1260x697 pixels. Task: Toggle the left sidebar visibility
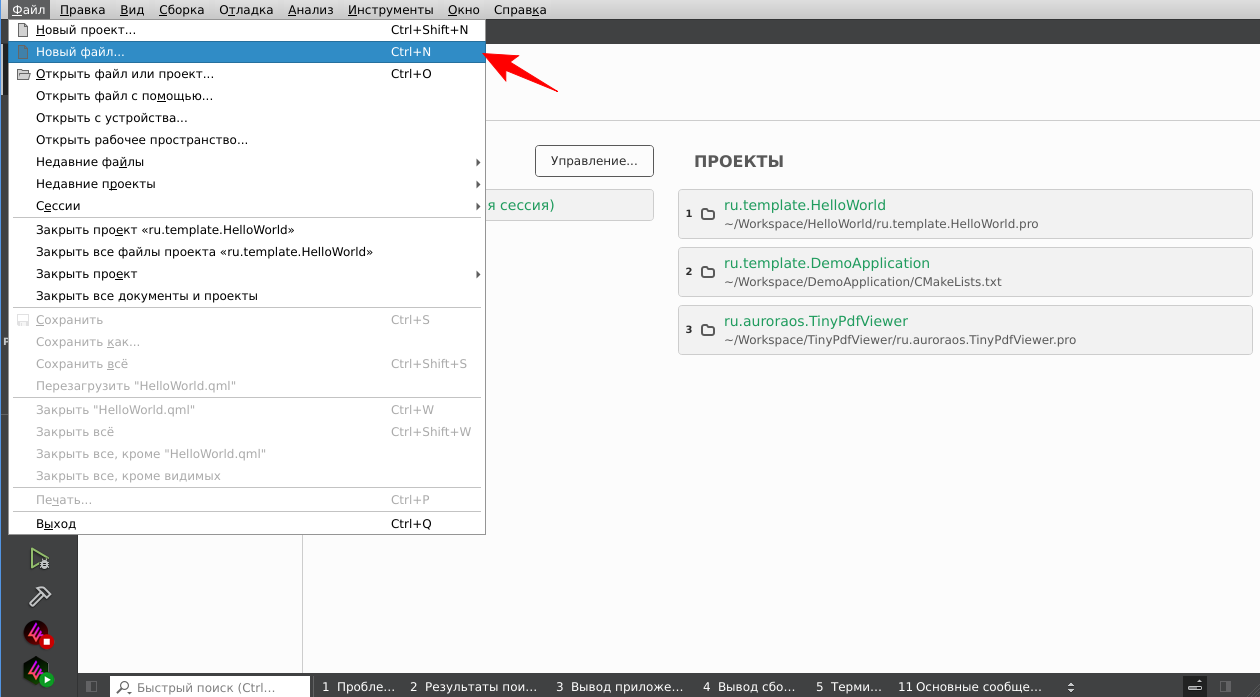click(92, 687)
